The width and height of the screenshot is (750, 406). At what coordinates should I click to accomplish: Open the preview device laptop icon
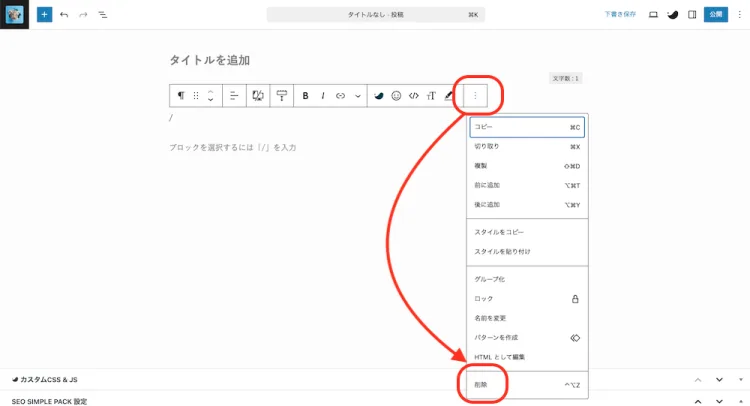point(653,14)
